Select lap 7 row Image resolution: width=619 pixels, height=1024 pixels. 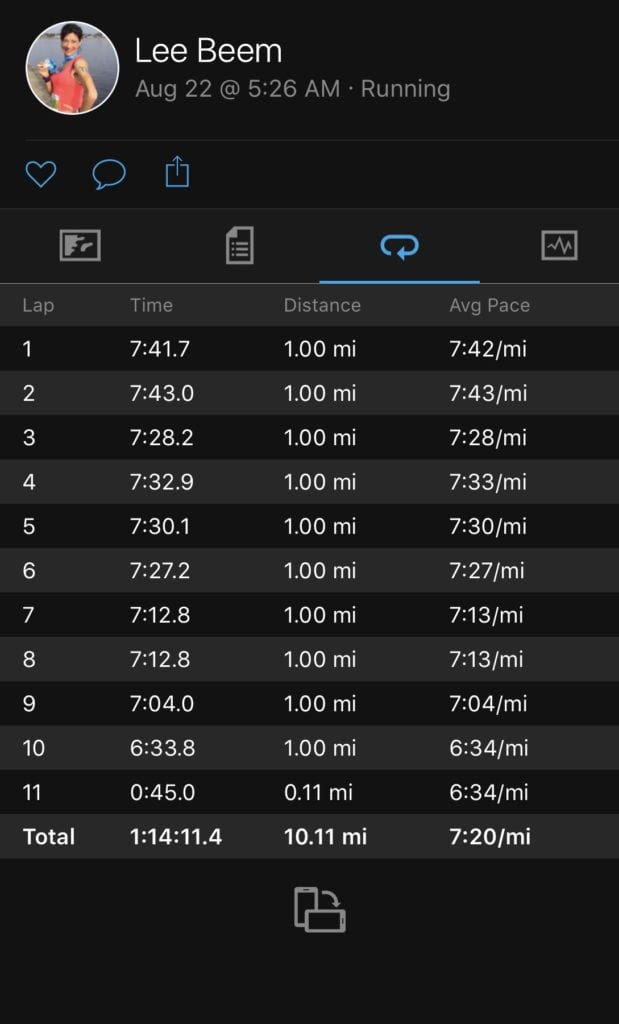310,615
